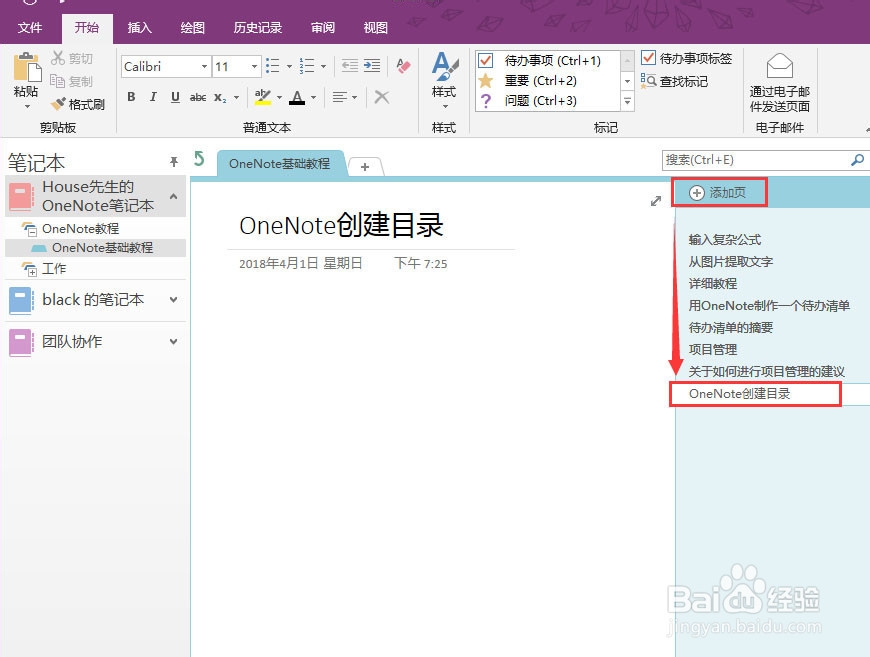Viewport: 870px width, 657px height.
Task: Open bulleted list style dropdown arrow
Action: point(289,67)
